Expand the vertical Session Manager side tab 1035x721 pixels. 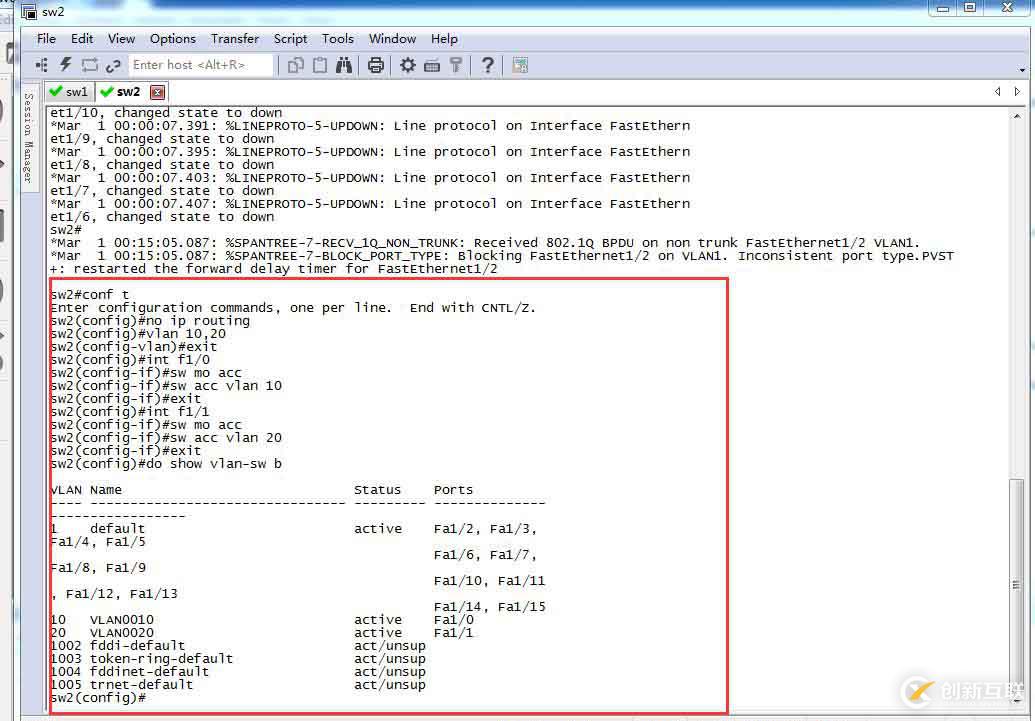[29, 137]
